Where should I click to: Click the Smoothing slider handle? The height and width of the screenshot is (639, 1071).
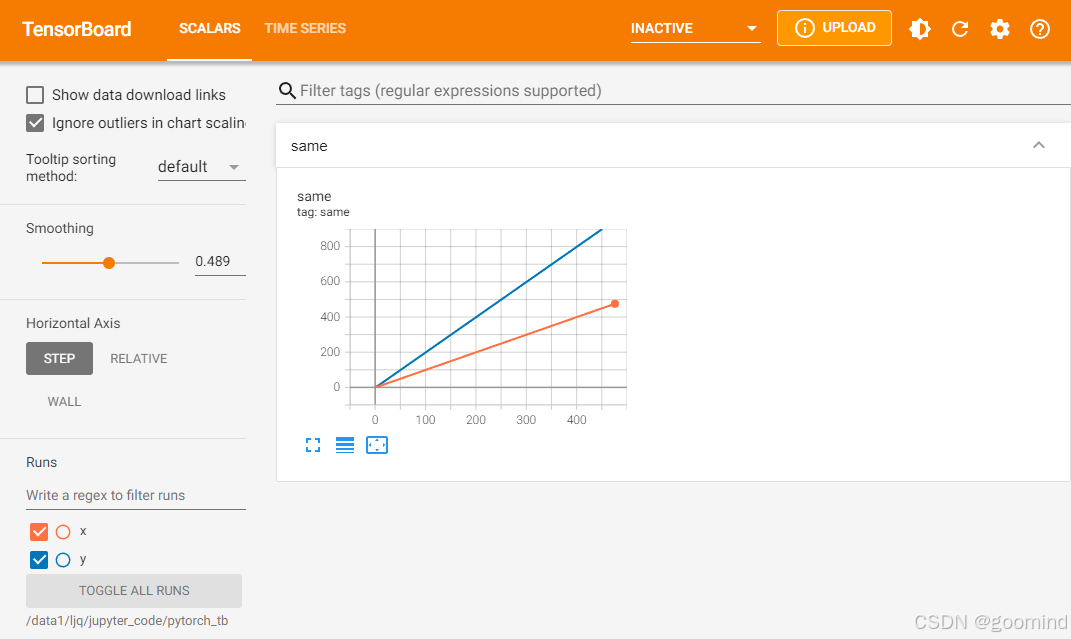109,263
